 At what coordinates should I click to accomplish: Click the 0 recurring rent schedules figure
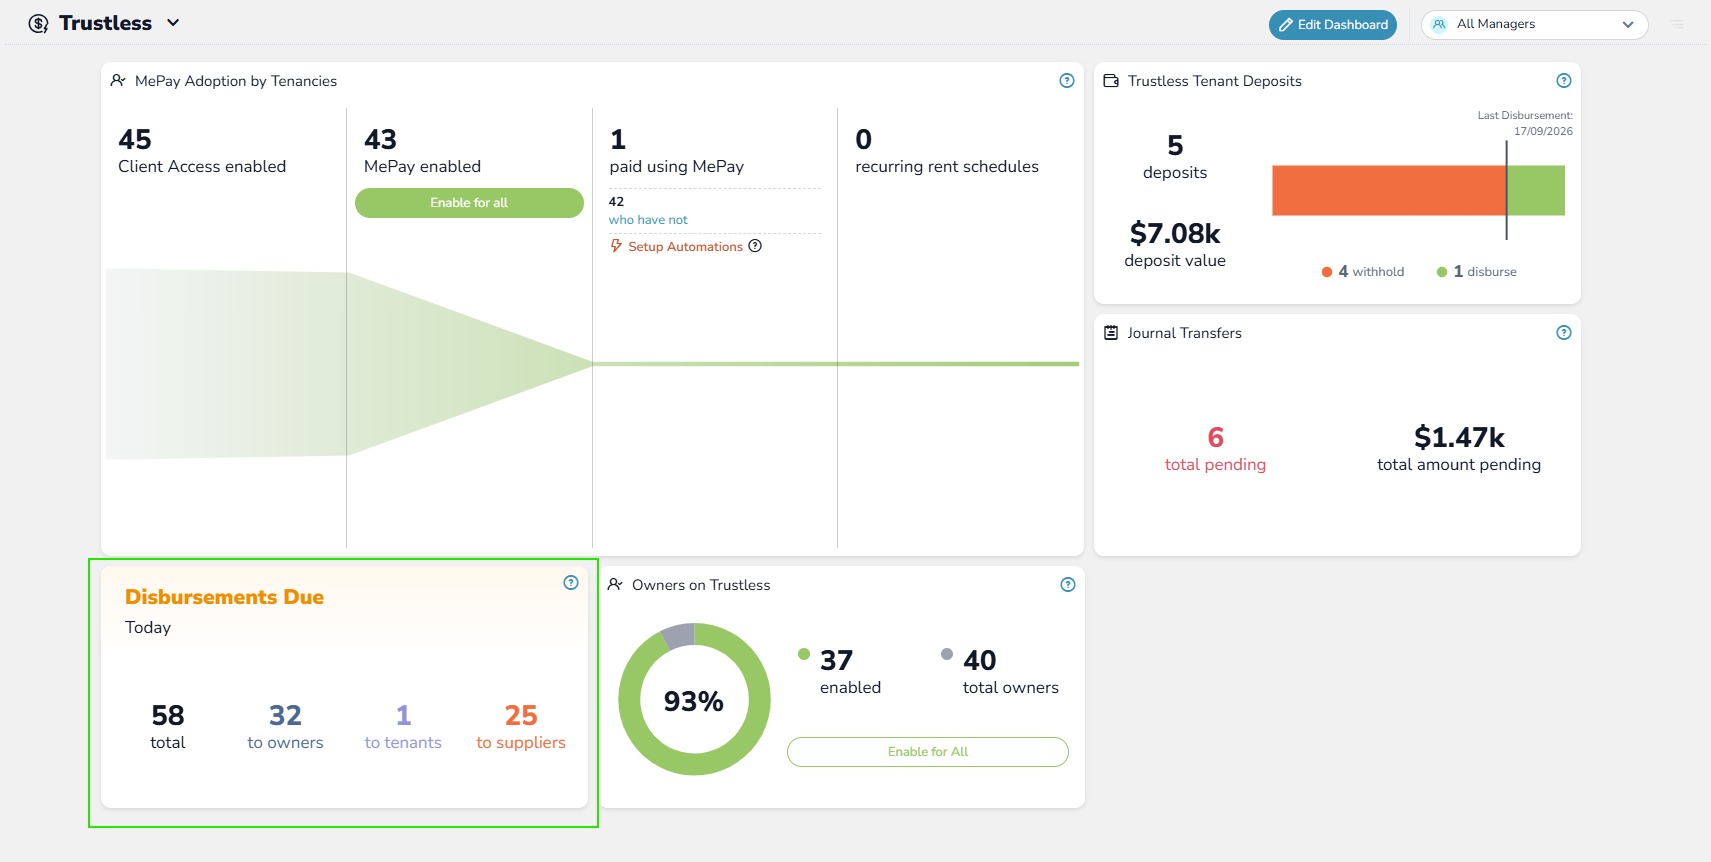tap(947, 151)
